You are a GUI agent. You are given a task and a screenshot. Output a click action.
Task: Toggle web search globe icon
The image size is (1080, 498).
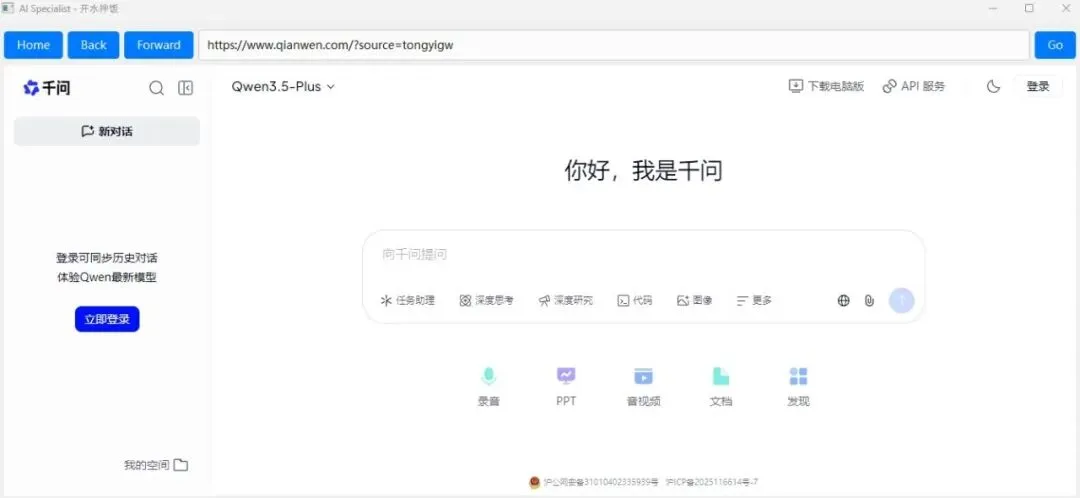click(x=843, y=300)
